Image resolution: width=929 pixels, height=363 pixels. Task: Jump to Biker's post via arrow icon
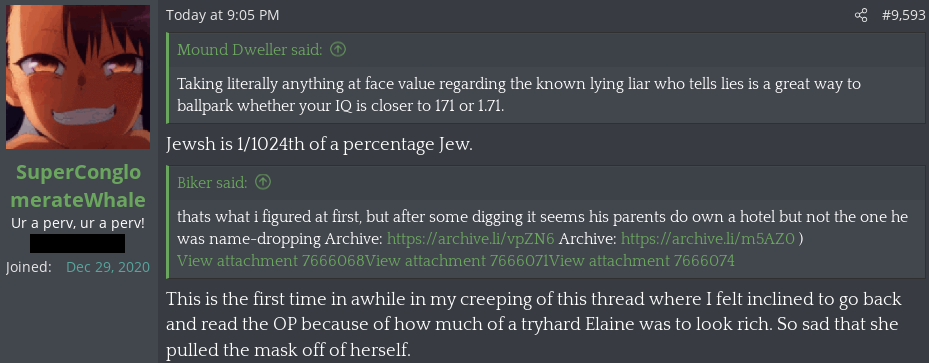click(262, 182)
